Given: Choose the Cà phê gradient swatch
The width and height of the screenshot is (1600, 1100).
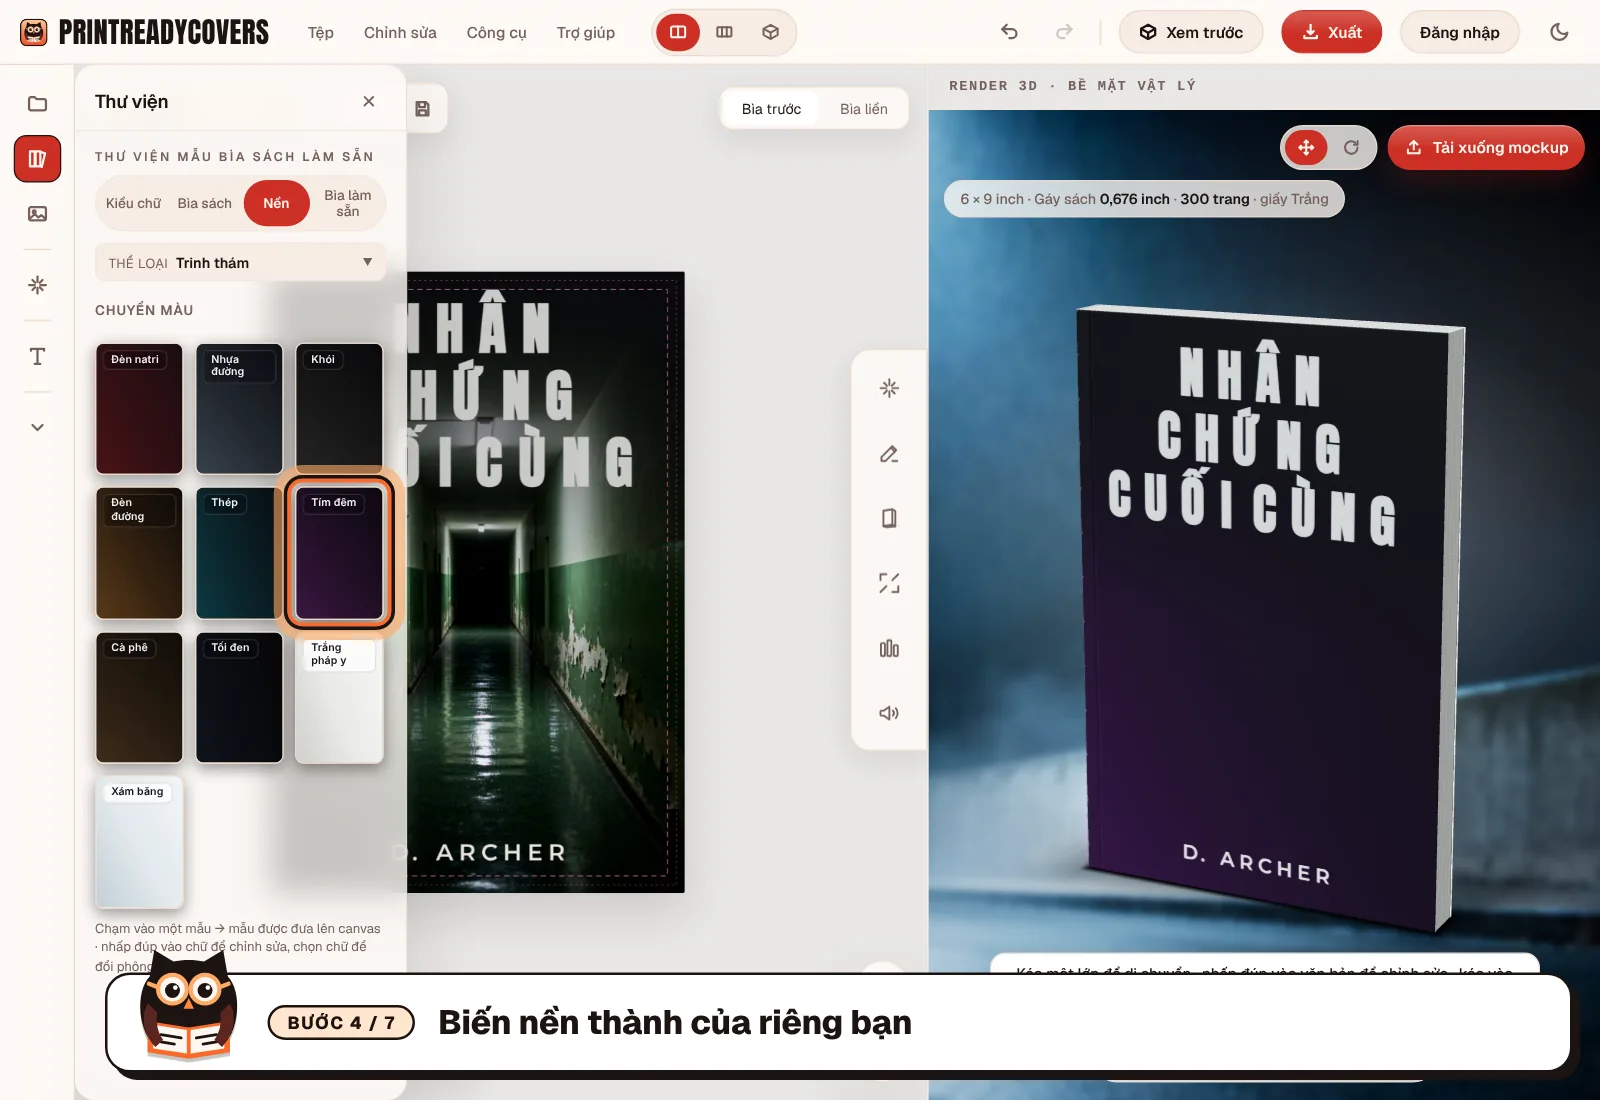Looking at the screenshot, I should tap(139, 697).
